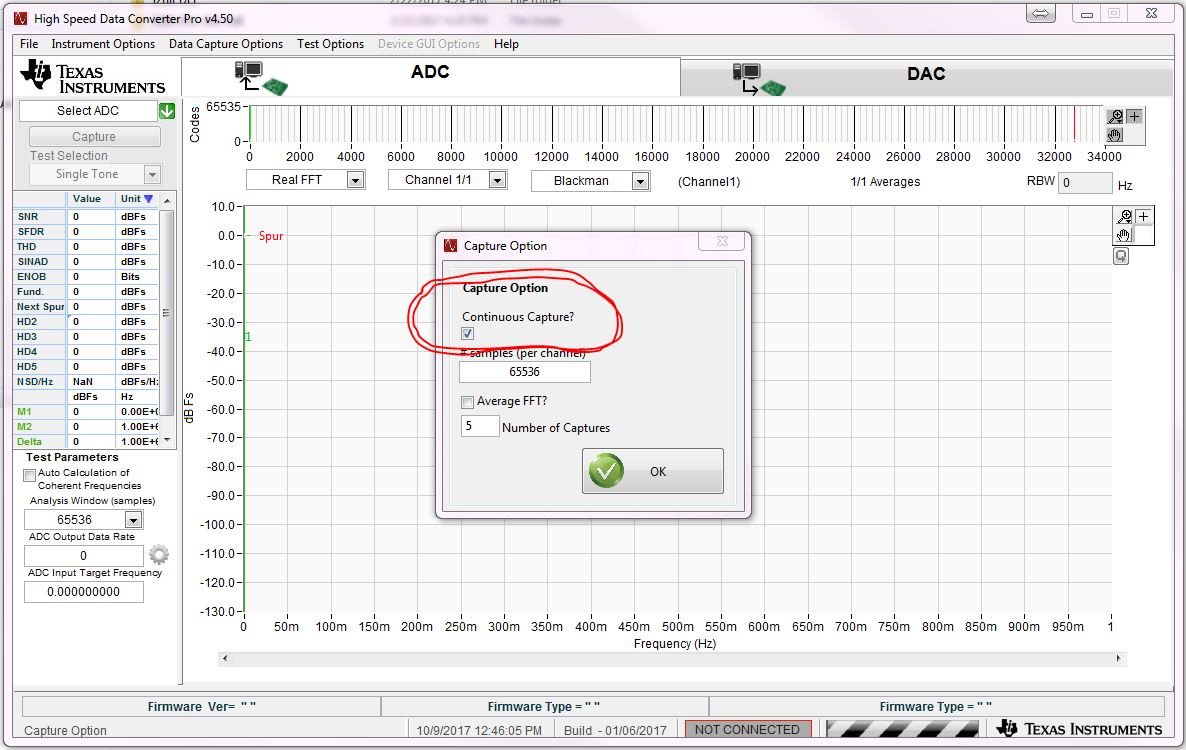The image size is (1186, 750).
Task: Click scroll-down arrow of measurements table
Action: (167, 440)
